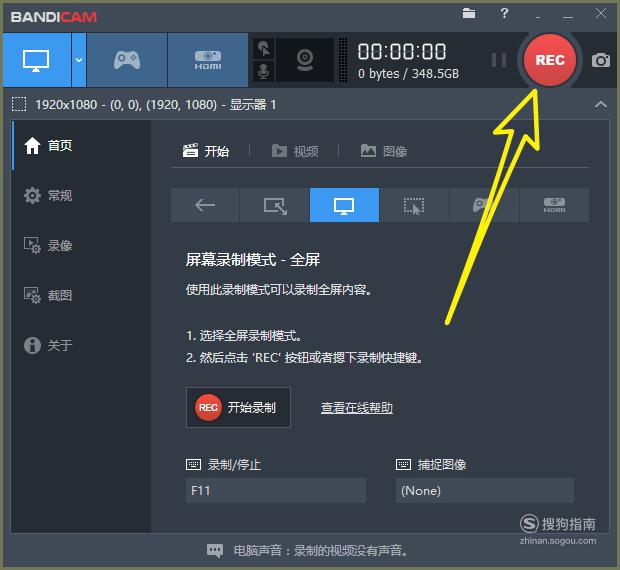Click 开始录制 start recording button
This screenshot has width=620, height=570.
coord(238,408)
